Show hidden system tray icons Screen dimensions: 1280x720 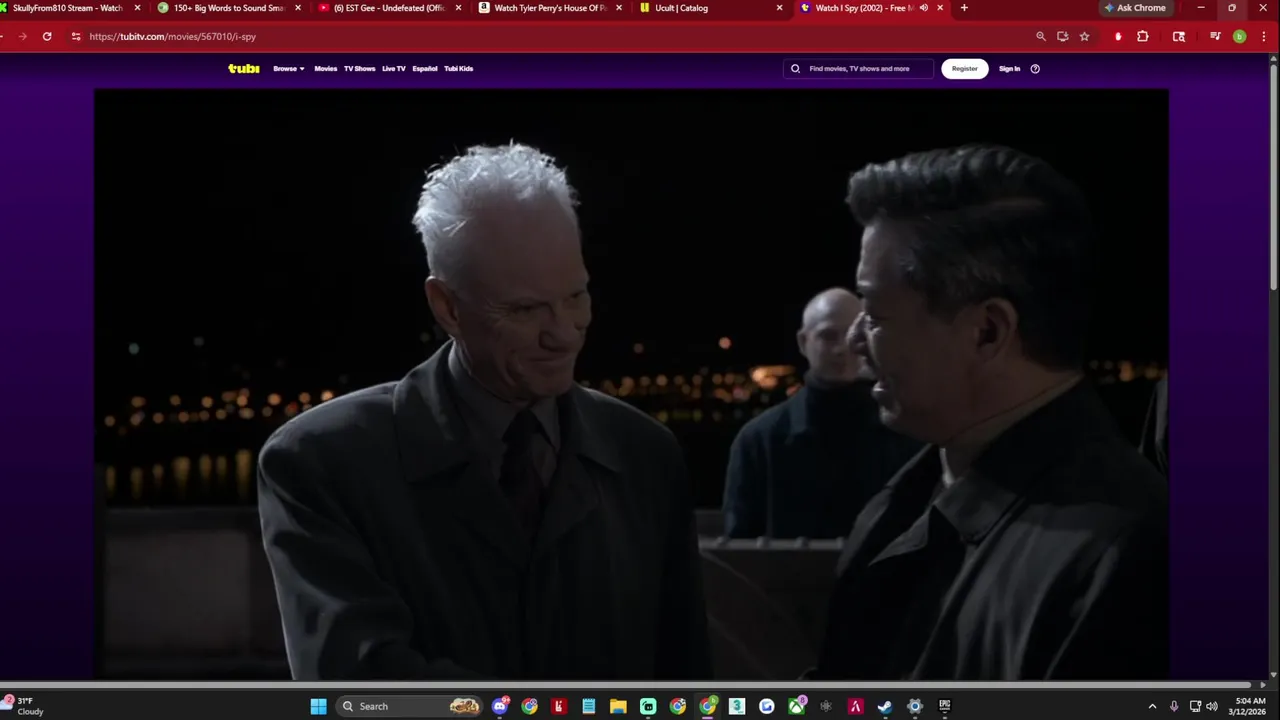[1152, 706]
